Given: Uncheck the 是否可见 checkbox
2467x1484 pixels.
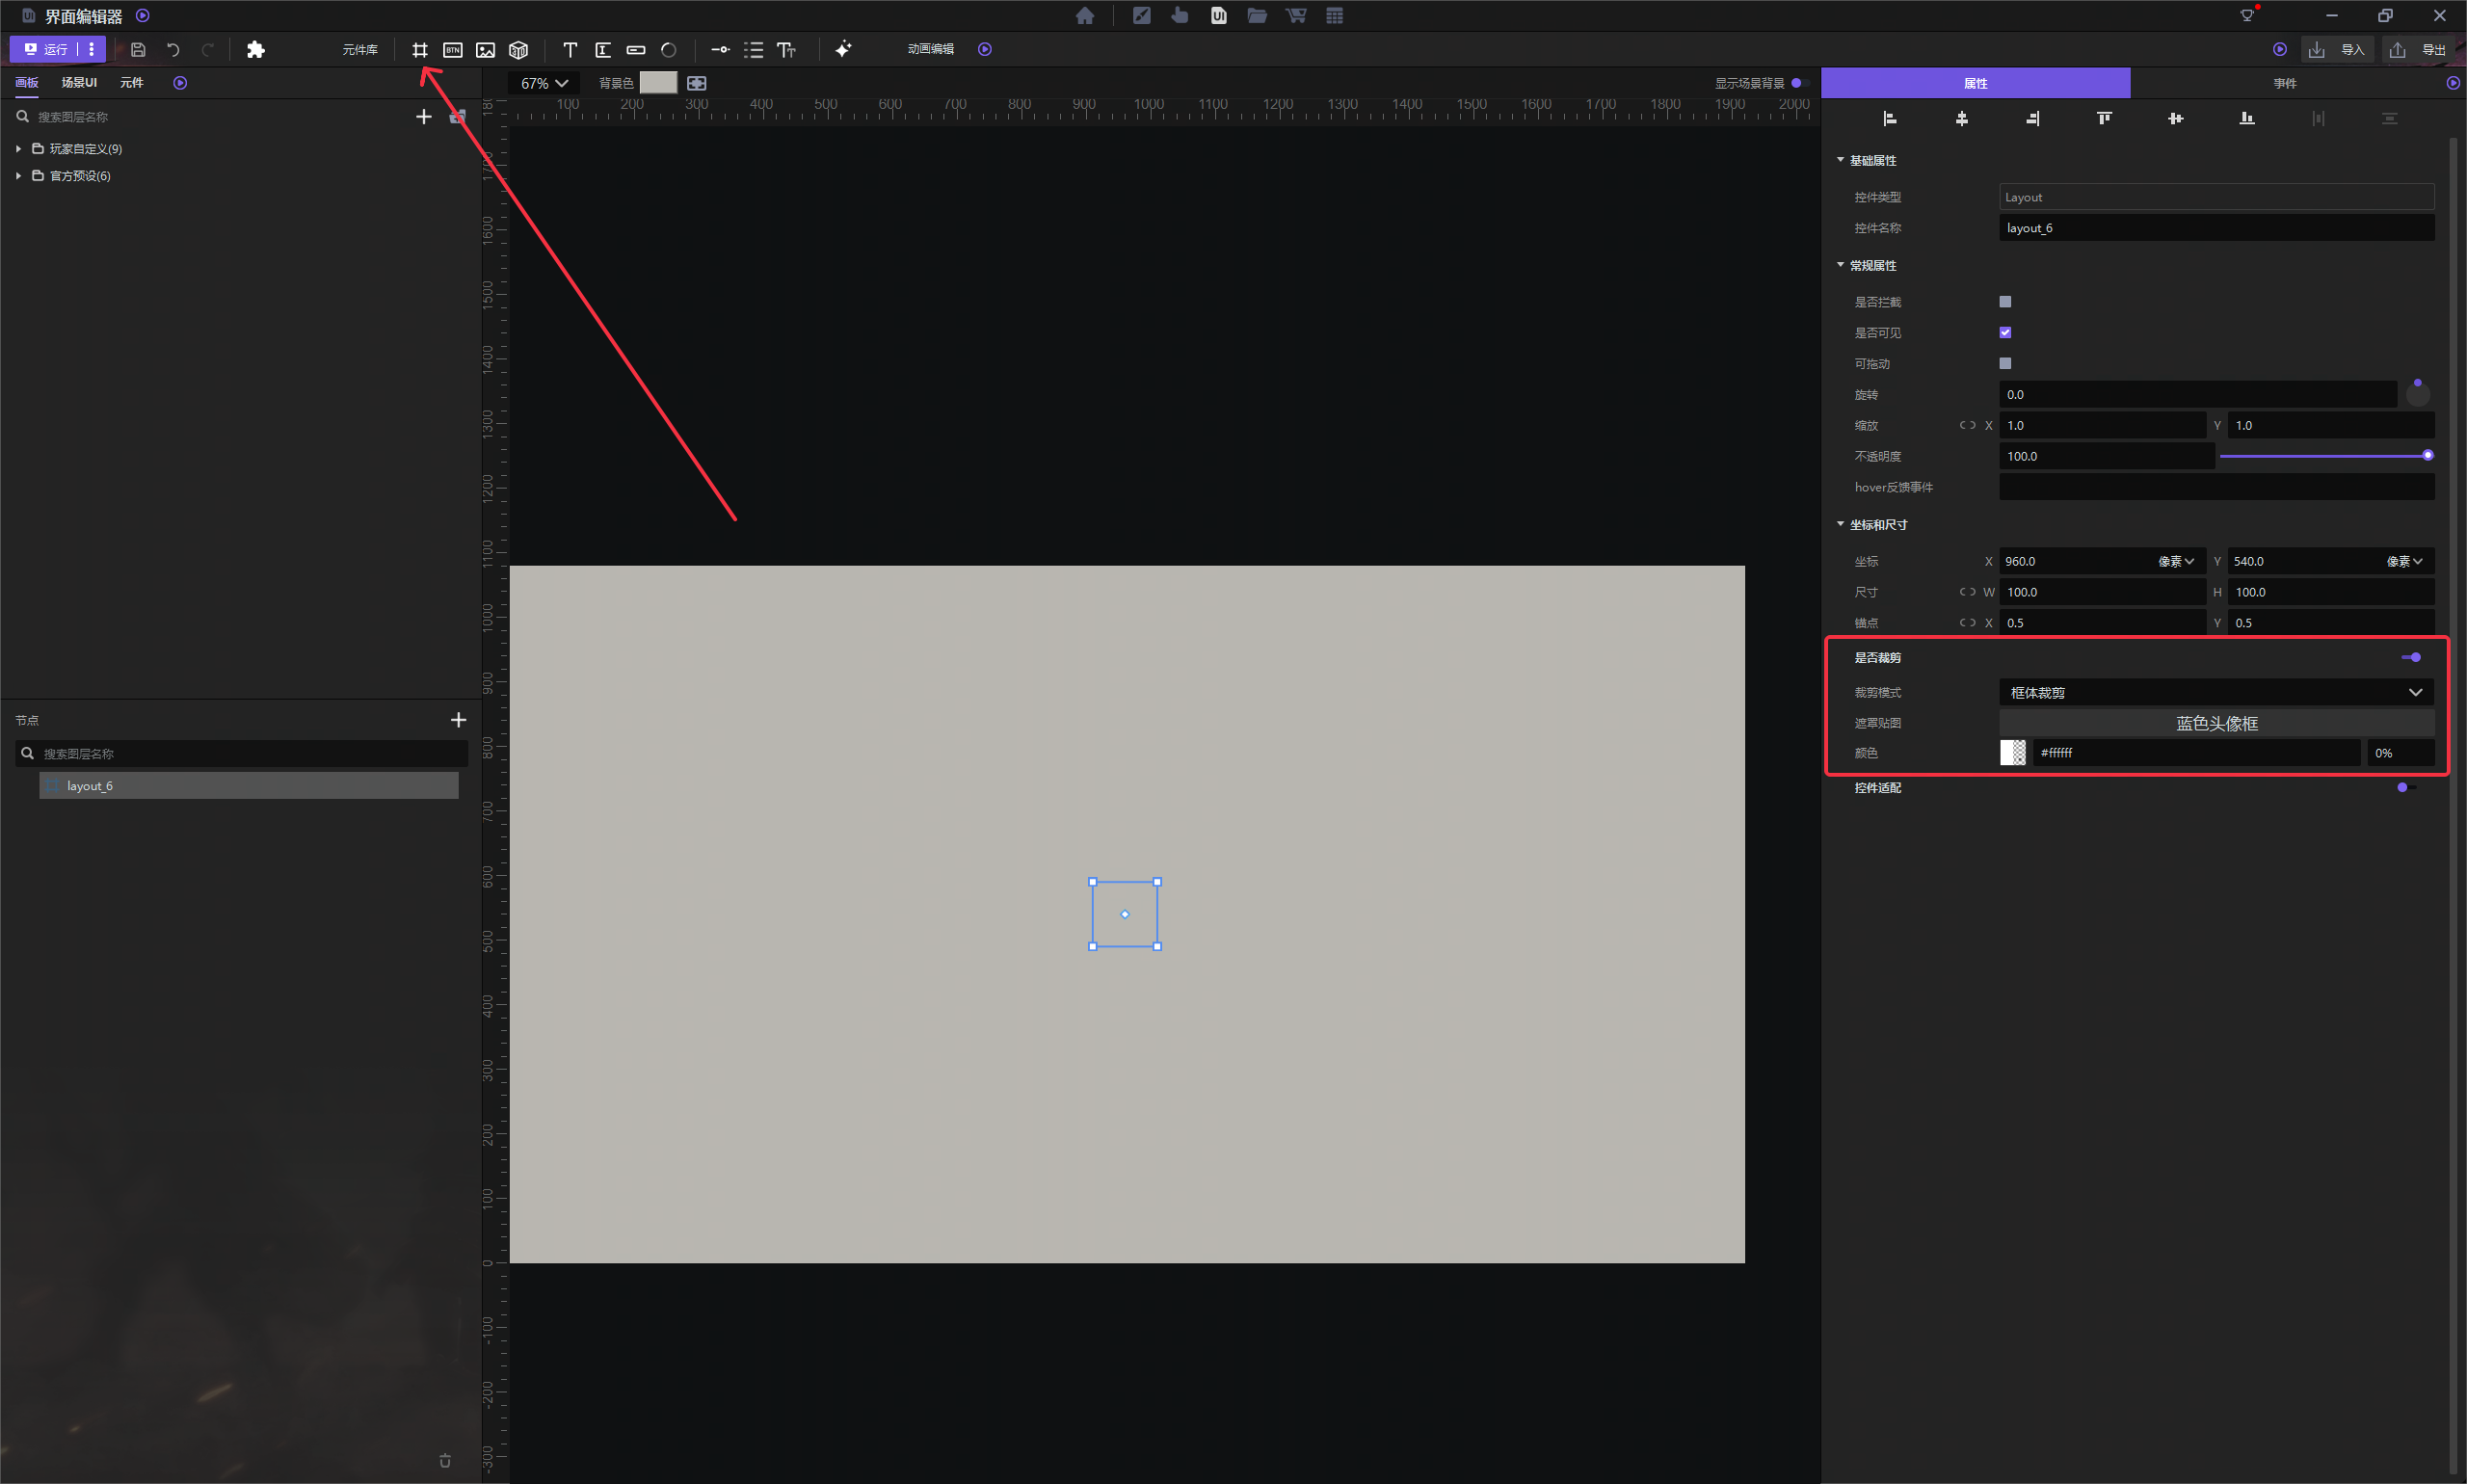Looking at the screenshot, I should point(2005,332).
